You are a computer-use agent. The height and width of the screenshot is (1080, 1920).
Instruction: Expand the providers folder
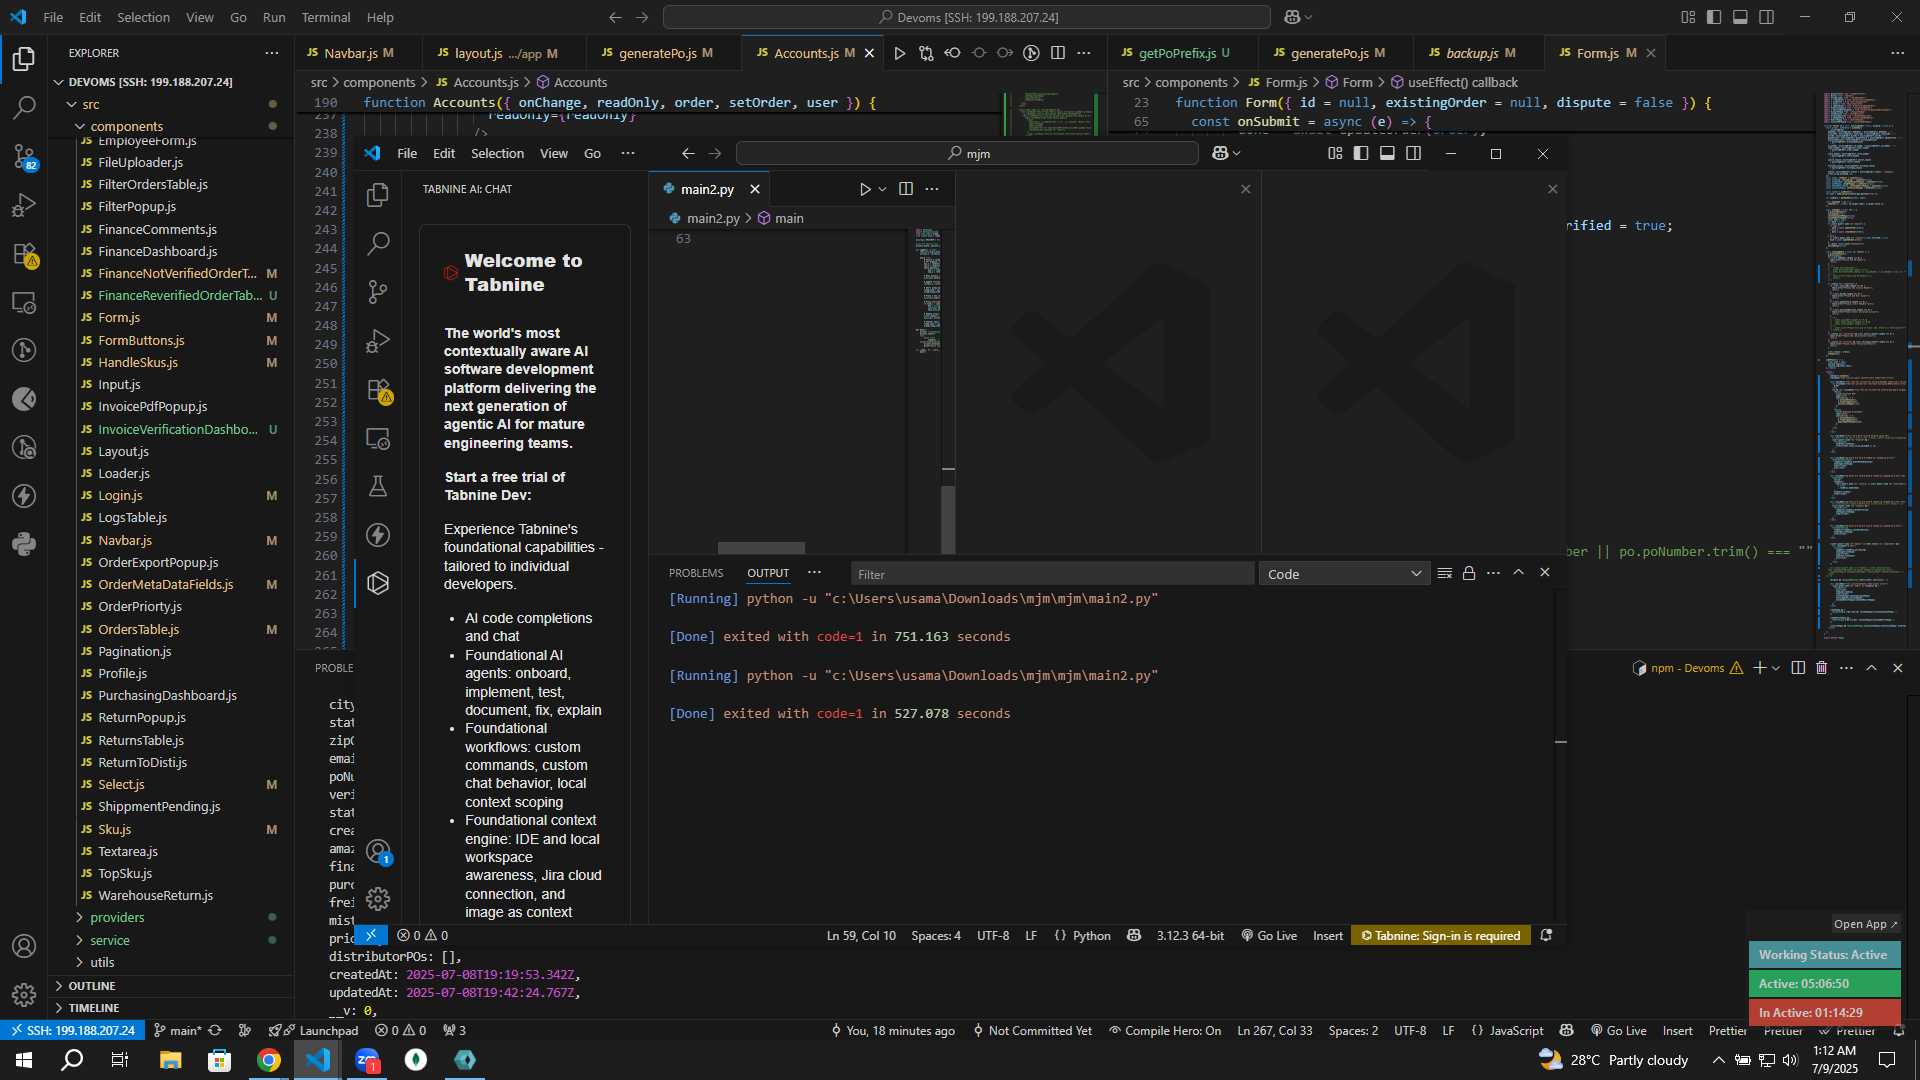pos(116,917)
